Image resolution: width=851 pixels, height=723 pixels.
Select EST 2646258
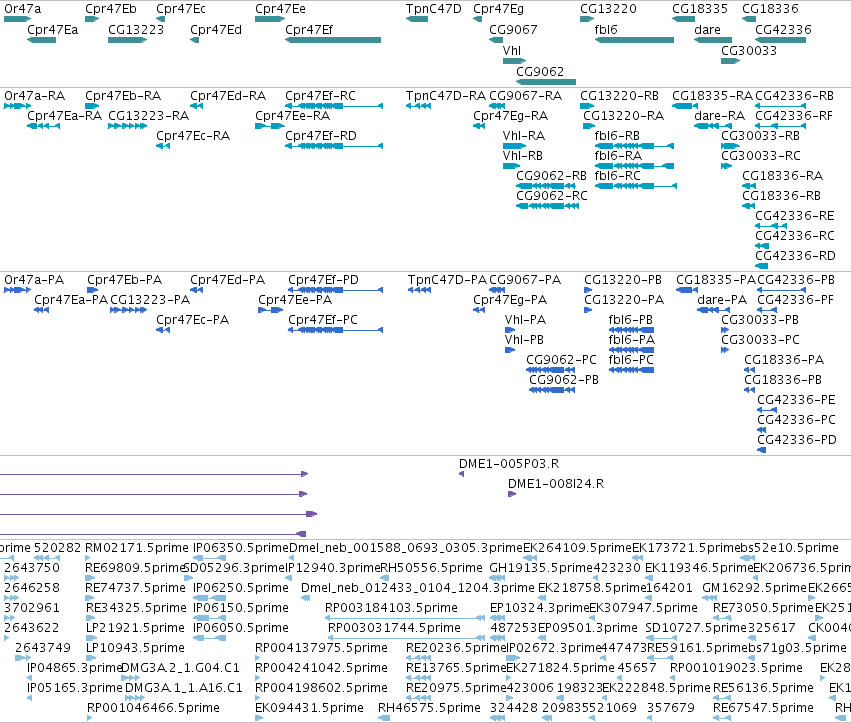pyautogui.click(x=11, y=598)
